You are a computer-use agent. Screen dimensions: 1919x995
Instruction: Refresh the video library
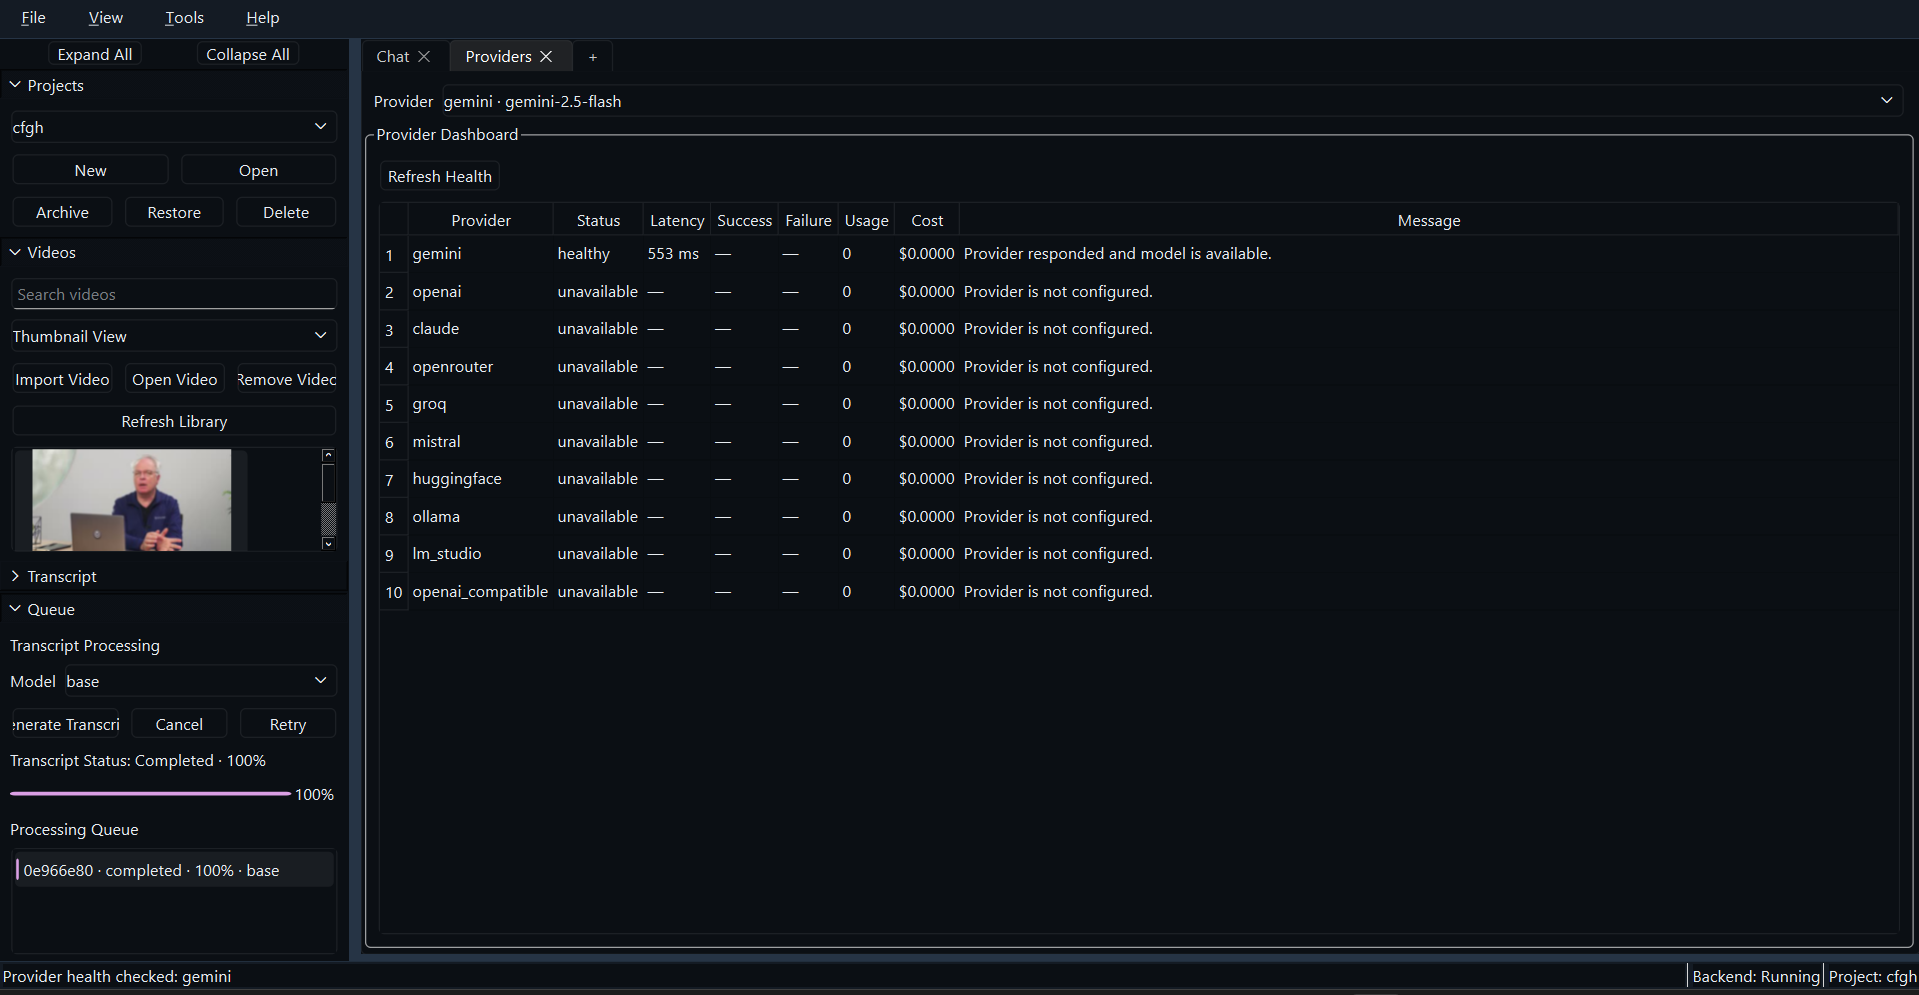tap(174, 421)
